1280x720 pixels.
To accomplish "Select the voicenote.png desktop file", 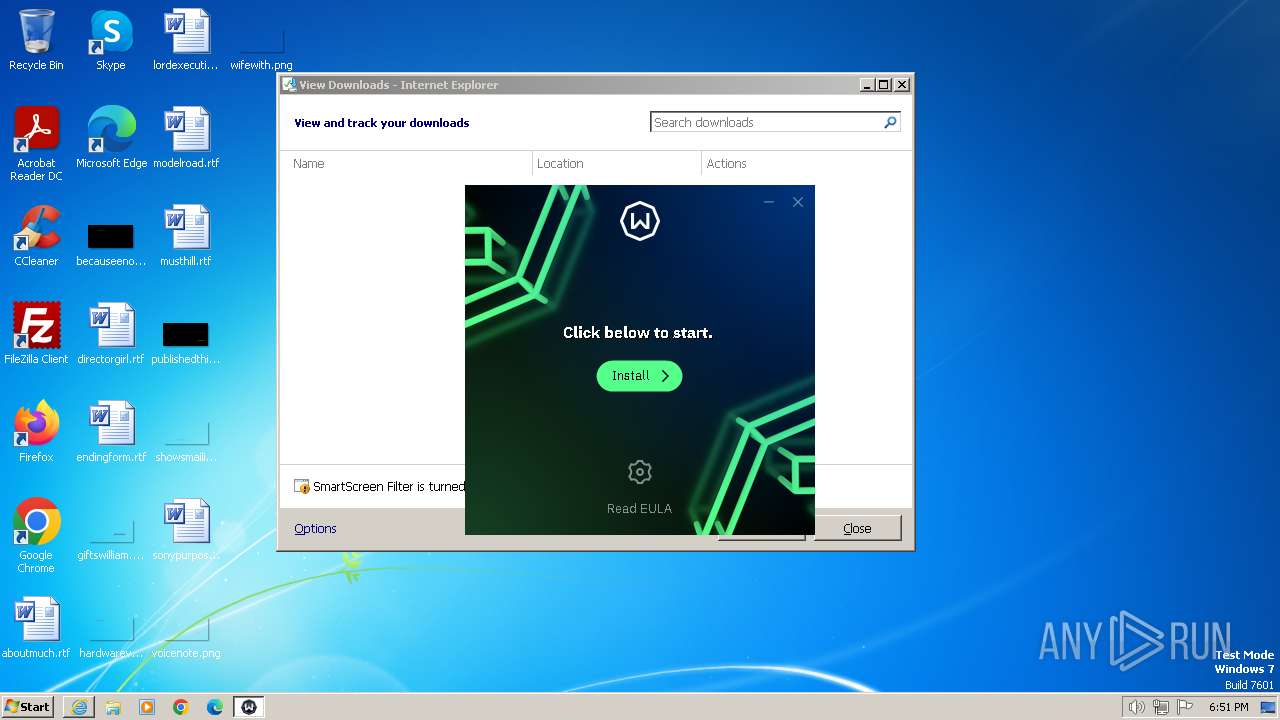I will [186, 636].
